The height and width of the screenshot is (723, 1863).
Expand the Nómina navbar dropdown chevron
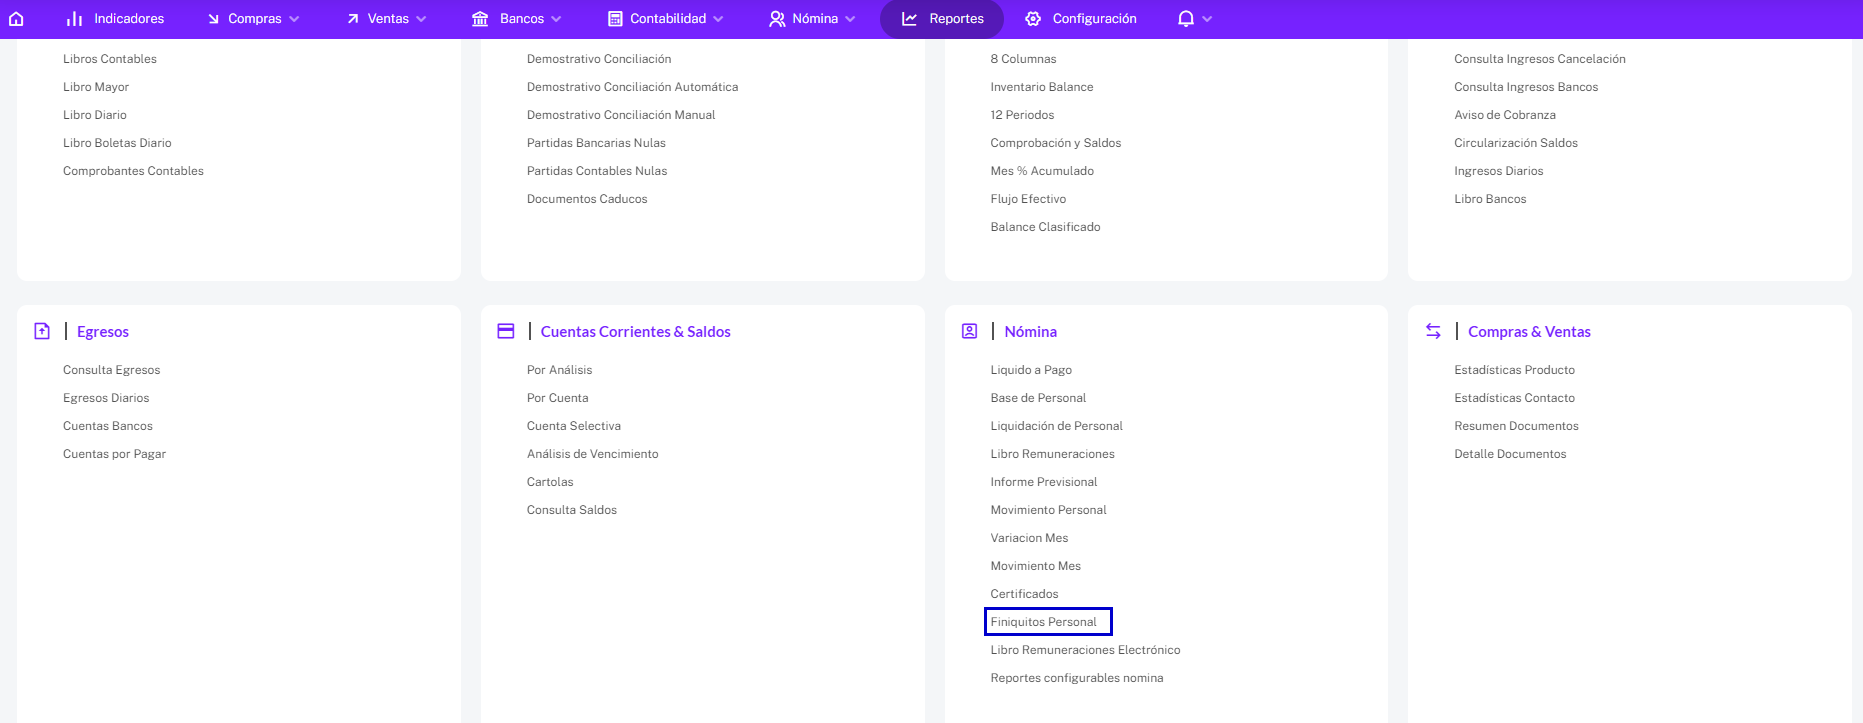tap(850, 19)
